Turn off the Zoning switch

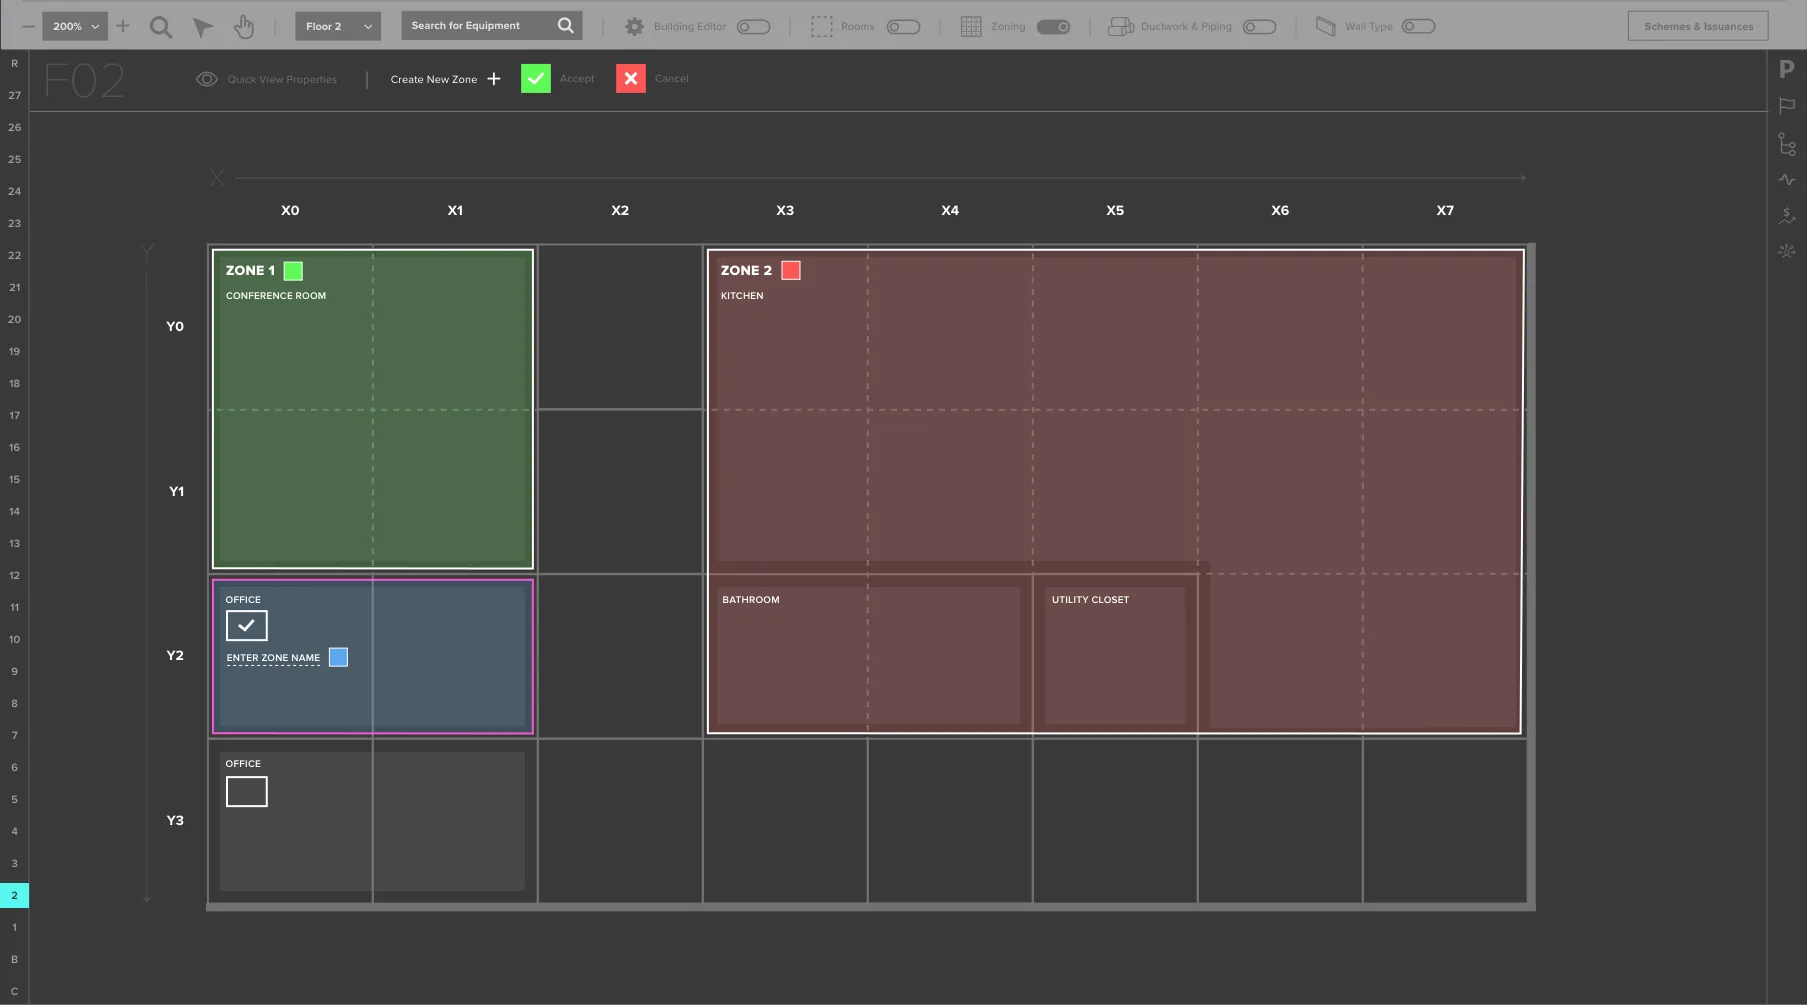[x=1054, y=27]
